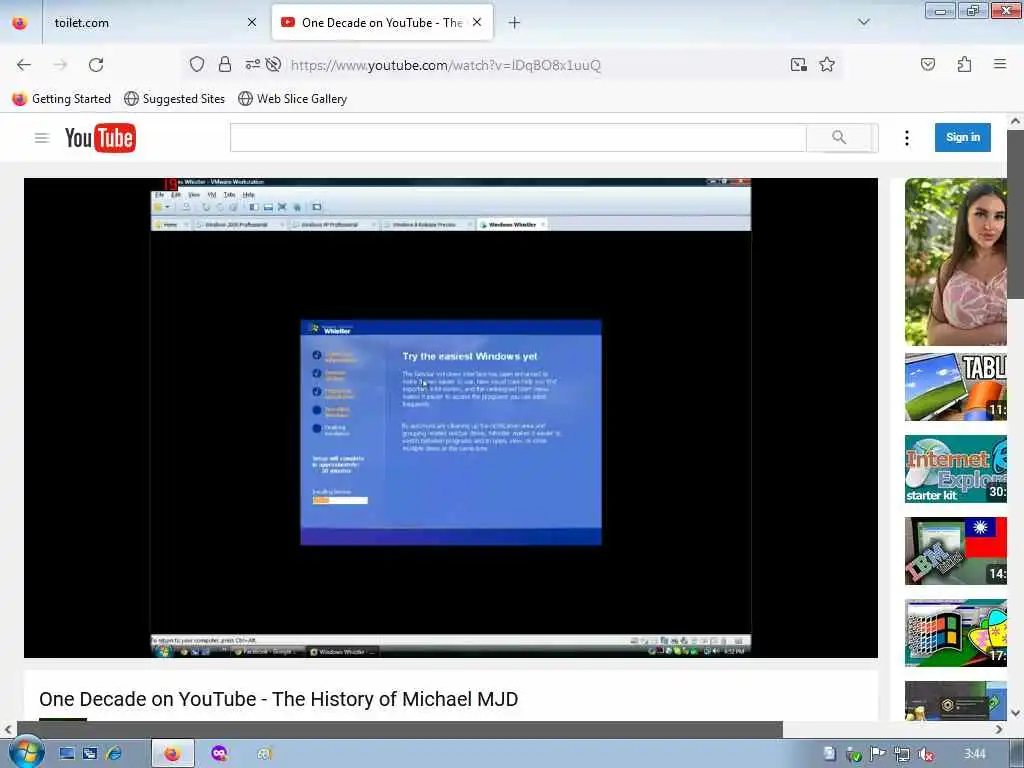The width and height of the screenshot is (1024, 768).
Task: Reload the current page
Action: [96, 65]
